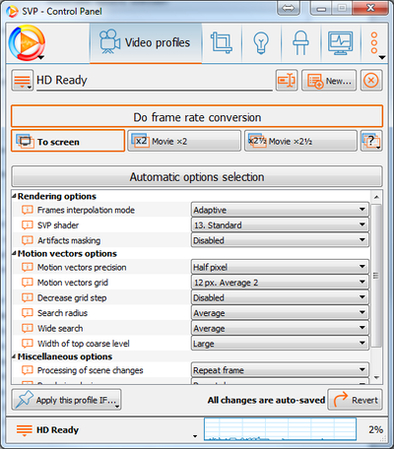Open the Wide search dropdown

(280, 328)
